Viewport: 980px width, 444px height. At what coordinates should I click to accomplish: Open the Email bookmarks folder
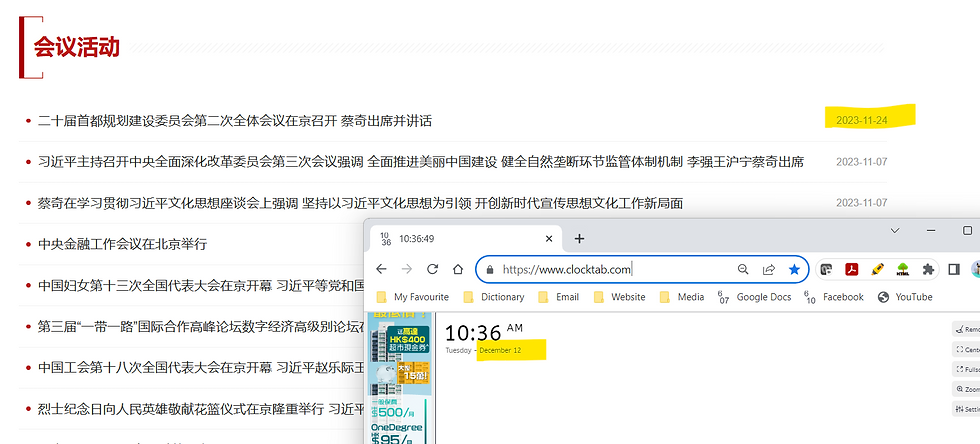click(559, 297)
